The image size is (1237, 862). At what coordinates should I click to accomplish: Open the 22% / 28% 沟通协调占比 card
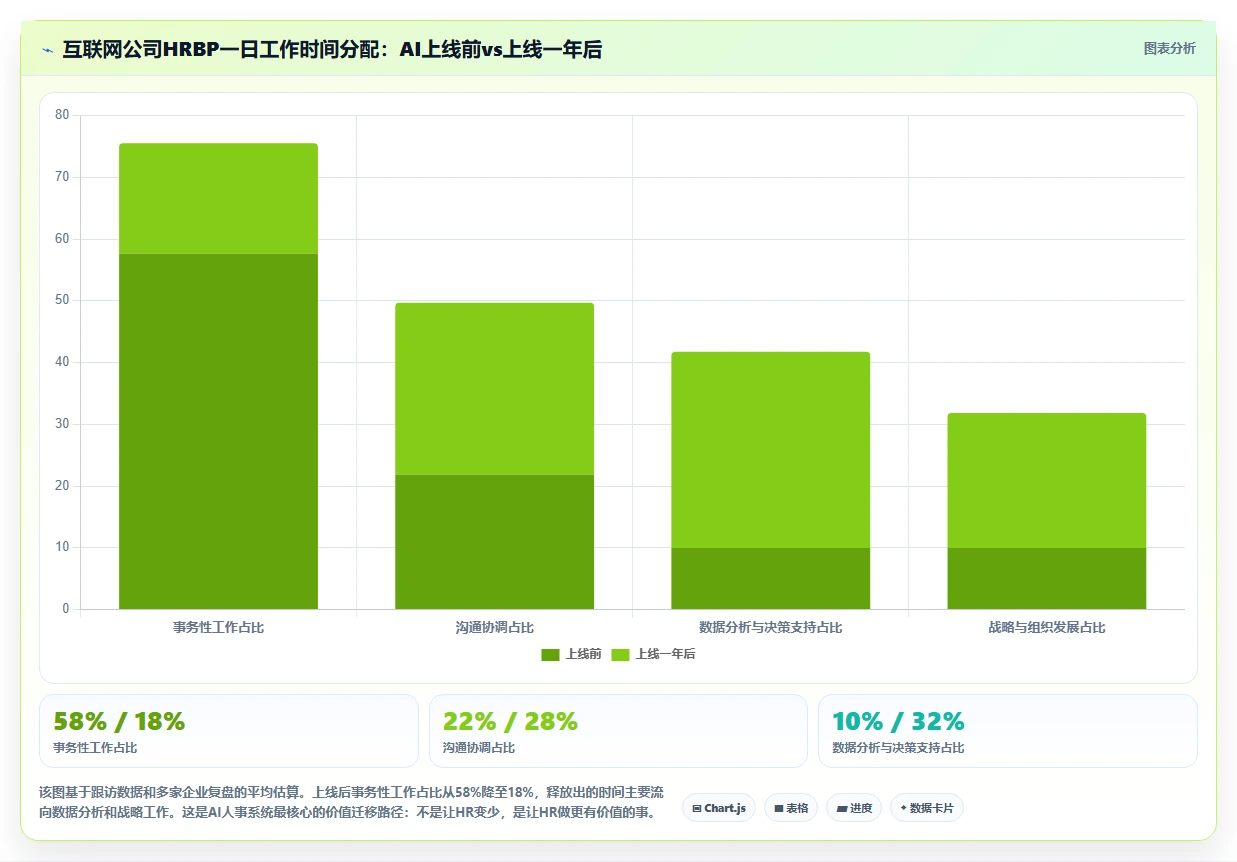click(x=618, y=731)
